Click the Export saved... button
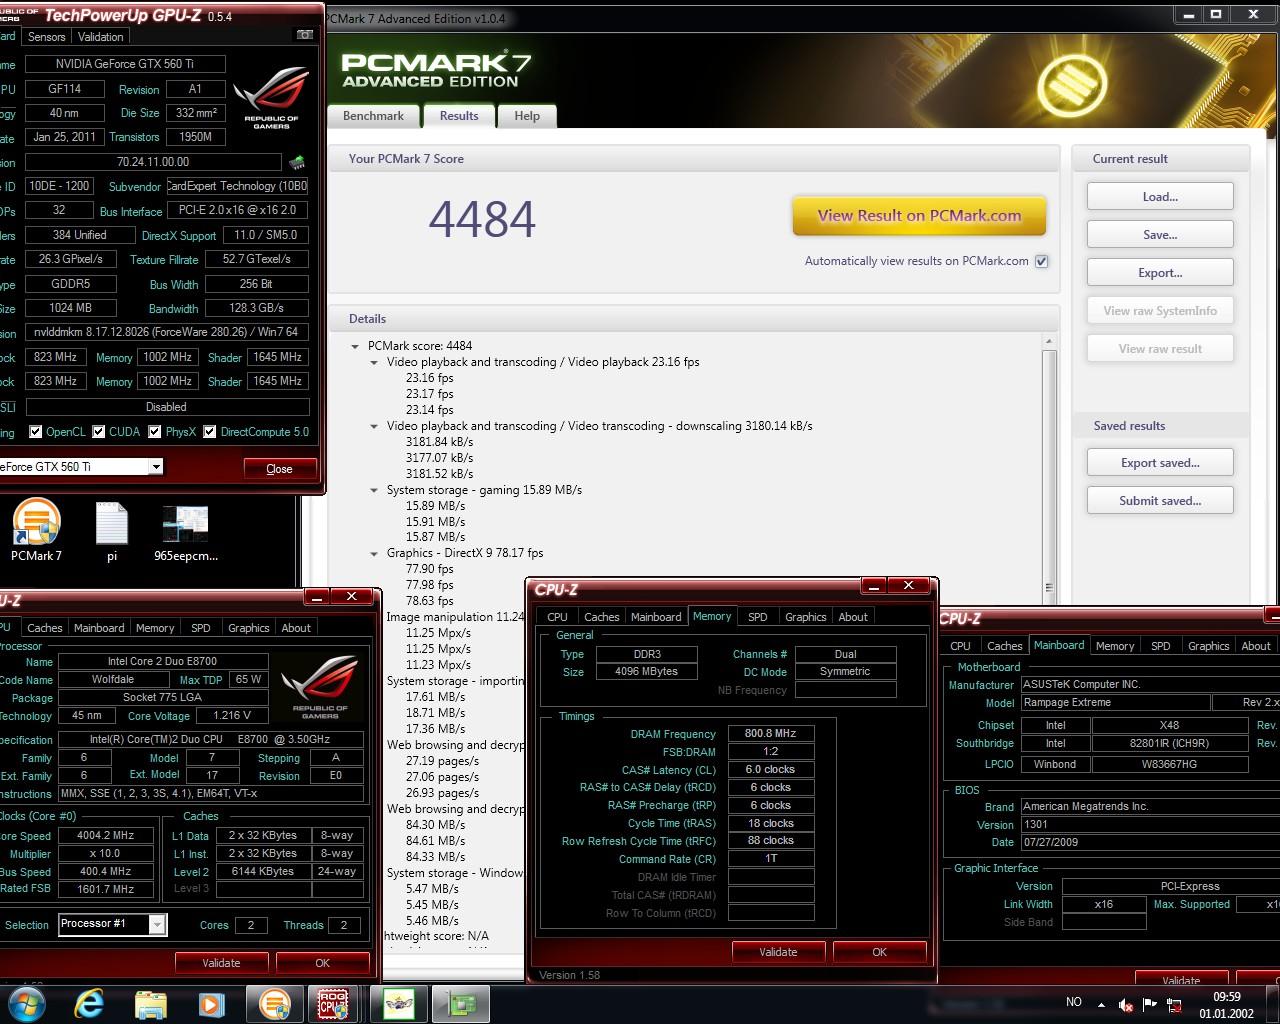 tap(1160, 463)
